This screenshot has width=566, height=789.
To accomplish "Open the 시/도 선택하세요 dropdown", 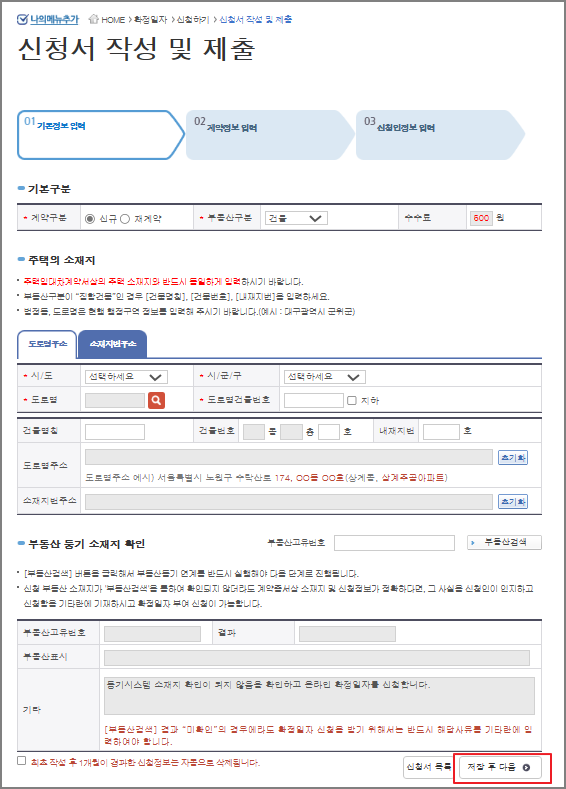I will 126,377.
